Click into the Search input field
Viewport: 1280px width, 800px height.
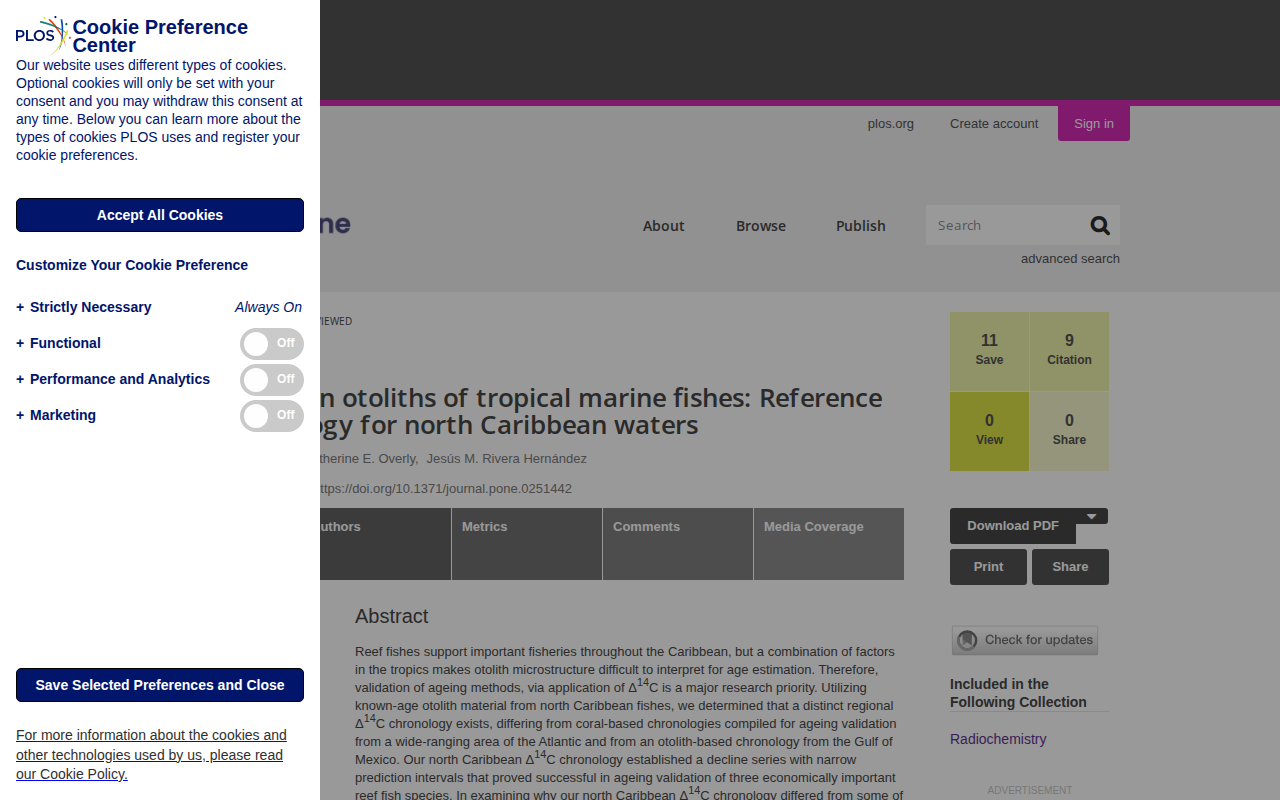1005,226
